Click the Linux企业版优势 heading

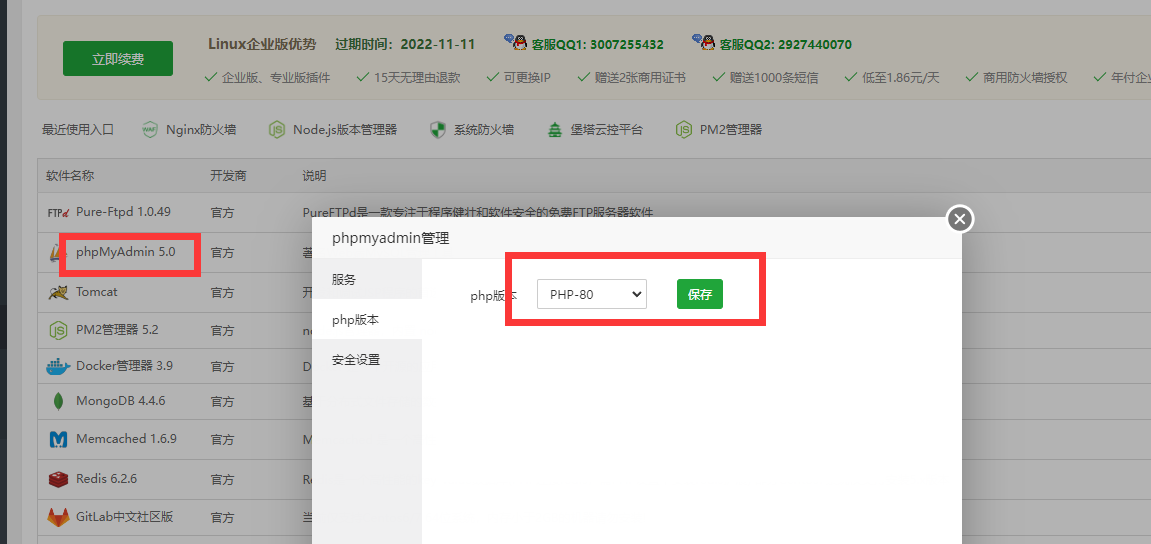point(262,44)
